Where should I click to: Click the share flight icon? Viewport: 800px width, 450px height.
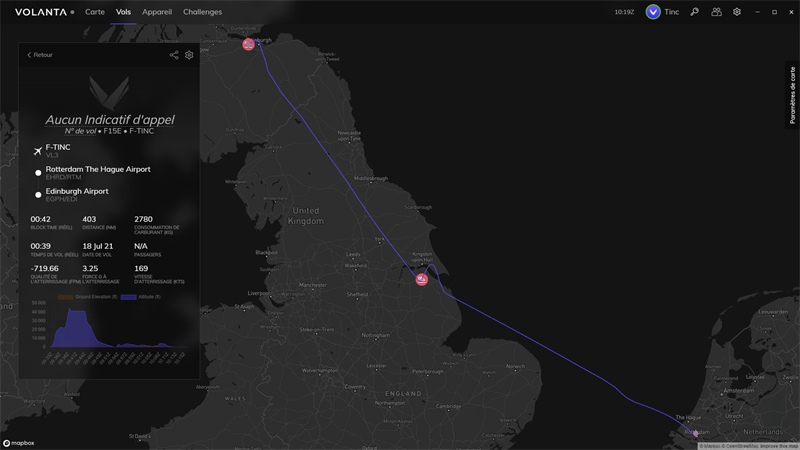(174, 55)
